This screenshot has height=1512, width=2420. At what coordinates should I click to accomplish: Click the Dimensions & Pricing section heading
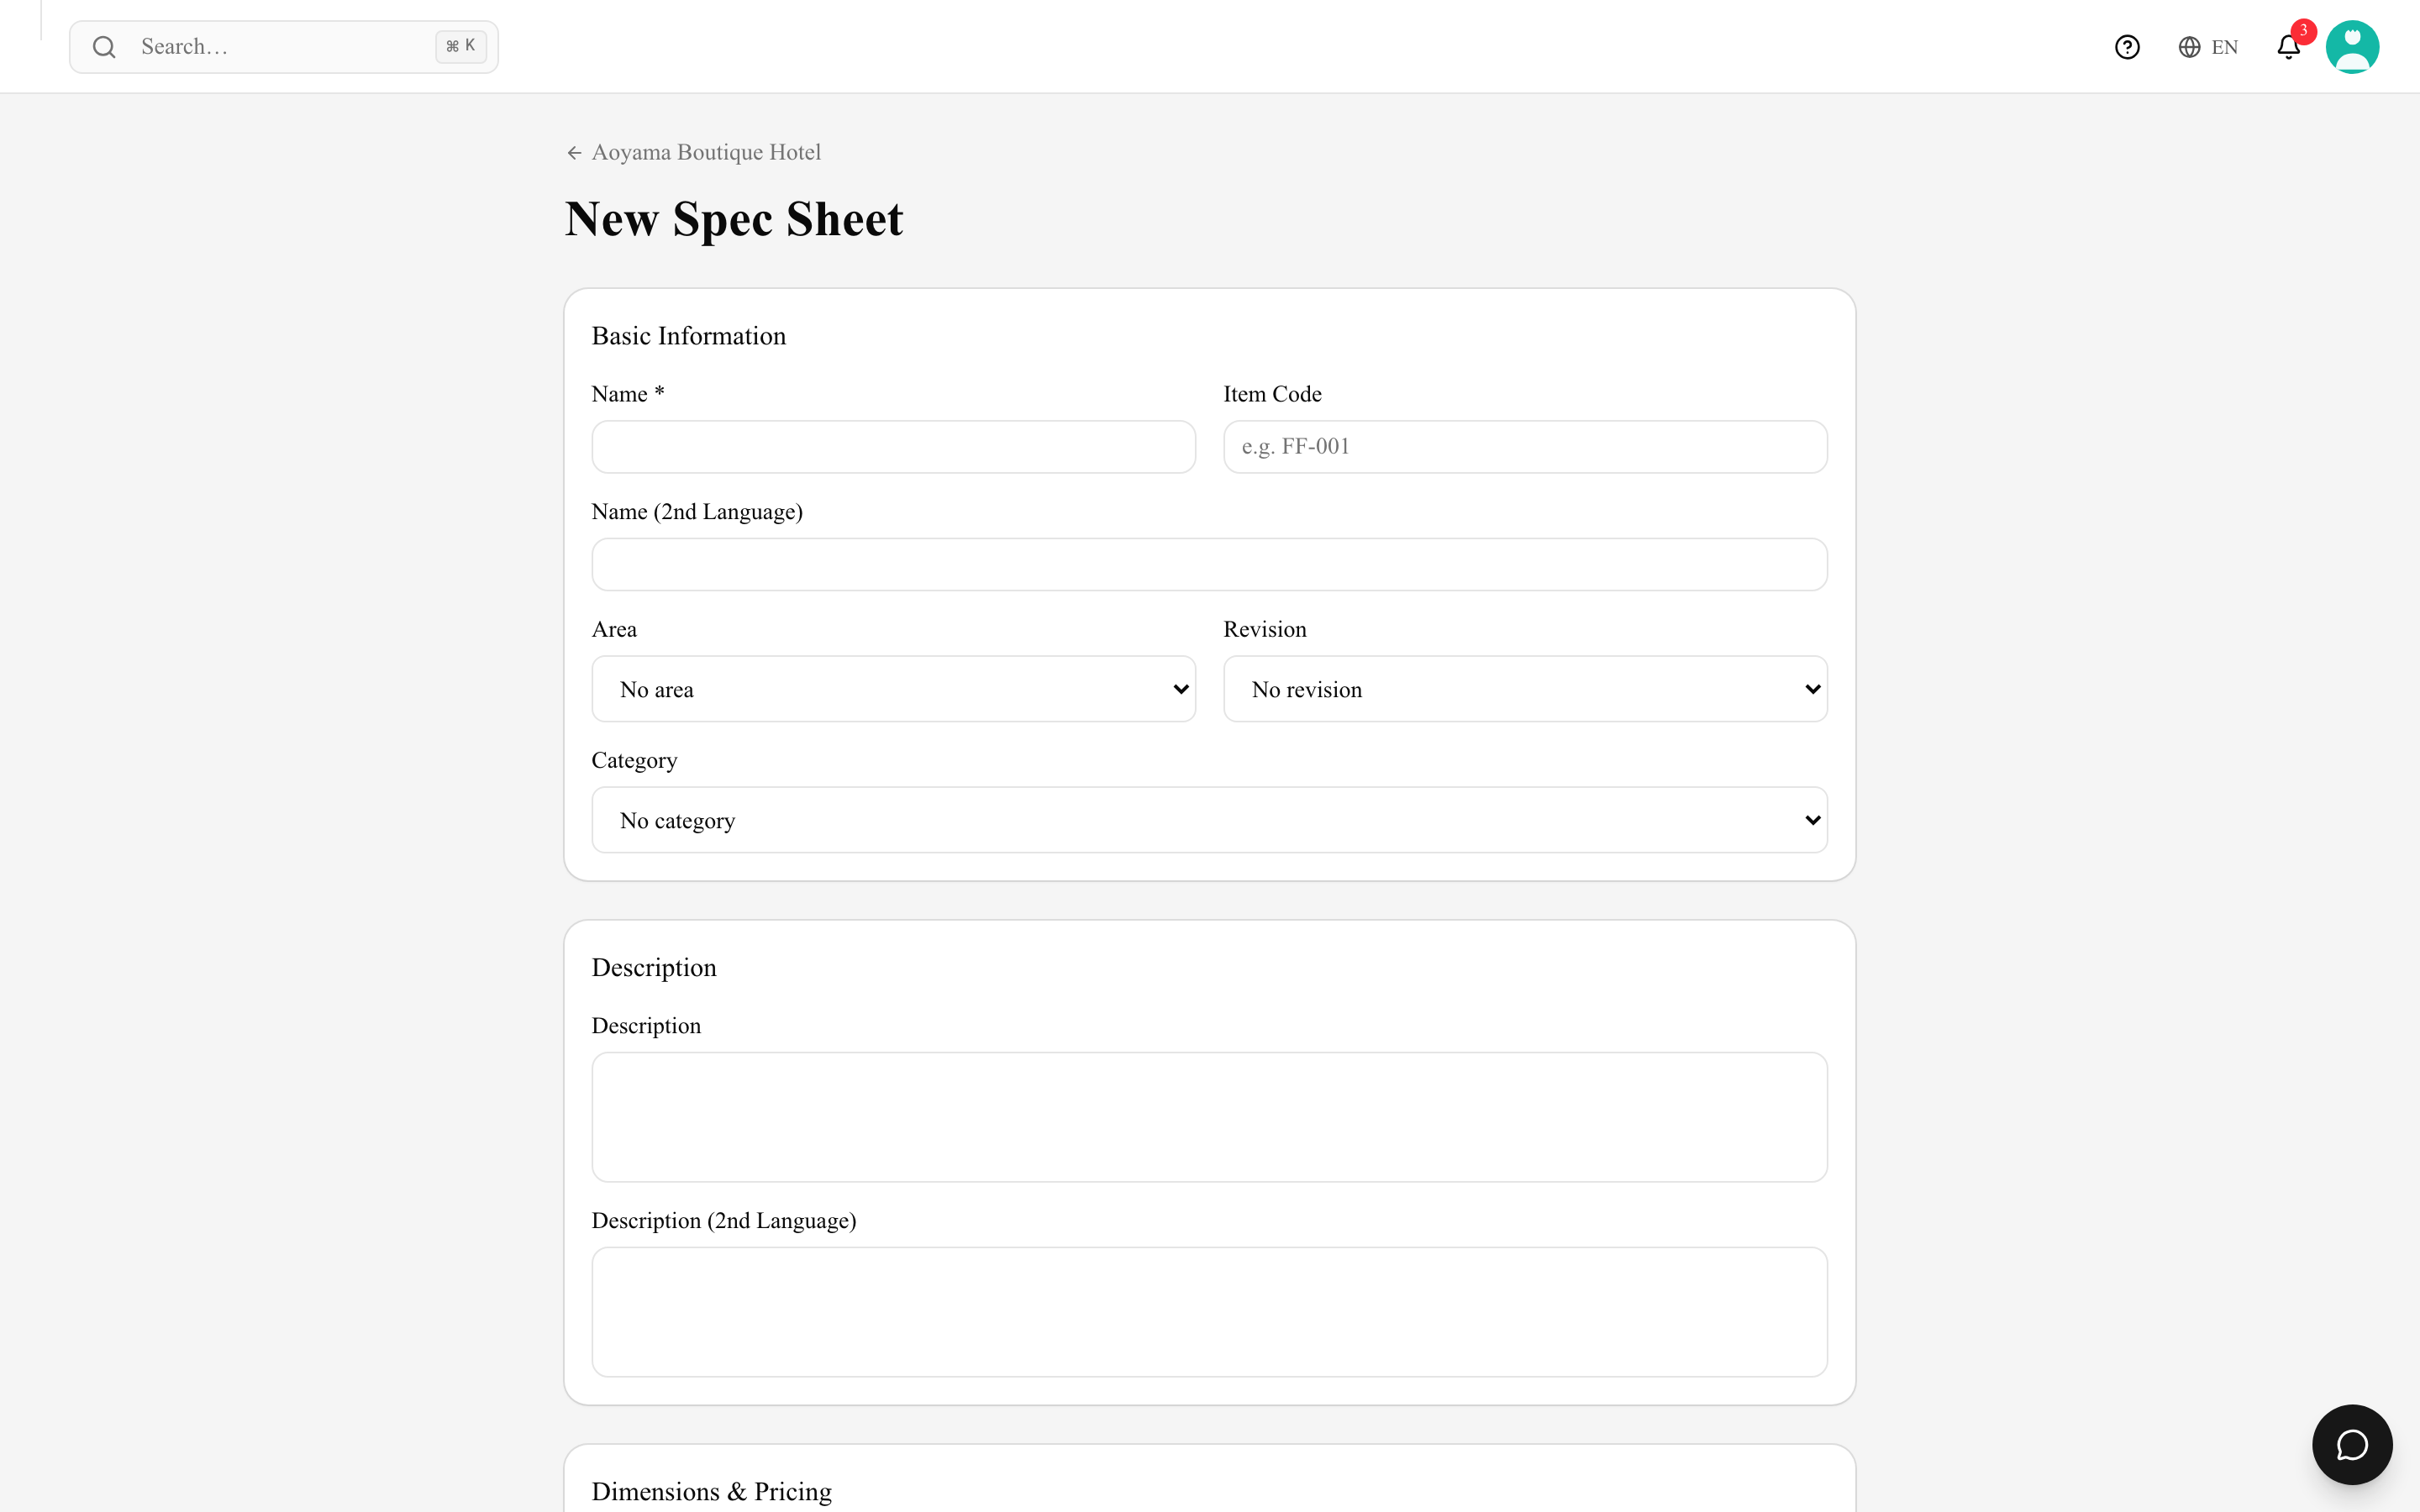711,1491
